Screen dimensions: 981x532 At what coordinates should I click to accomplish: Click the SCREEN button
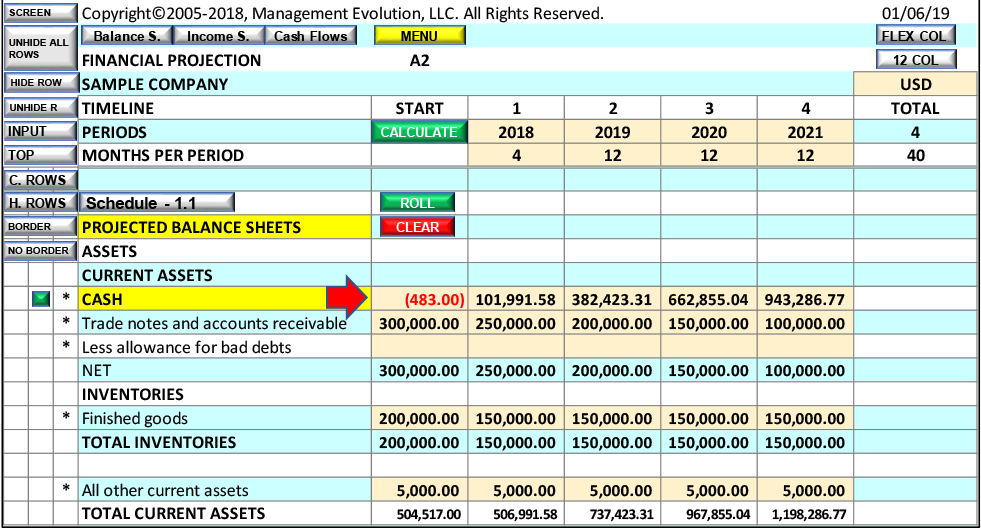pyautogui.click(x=41, y=13)
